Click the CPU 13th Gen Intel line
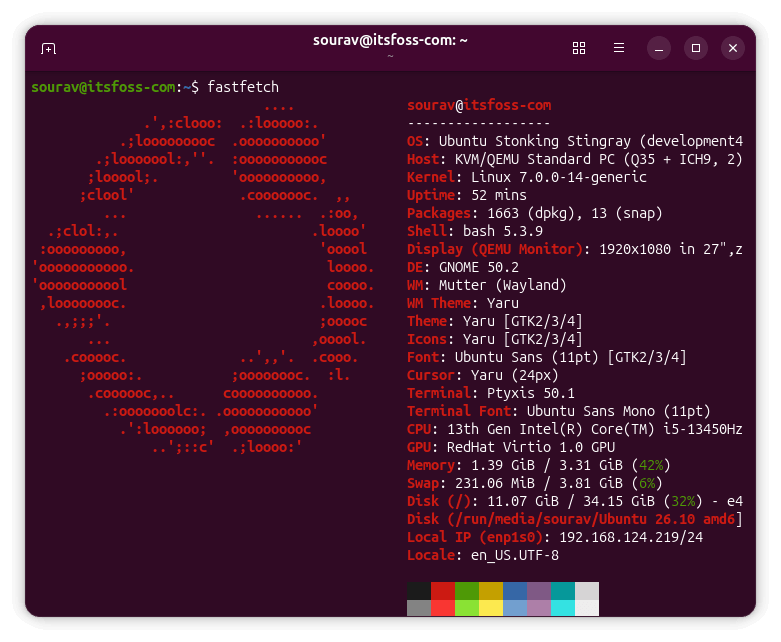Screen dimensions: 781x642 point(575,429)
